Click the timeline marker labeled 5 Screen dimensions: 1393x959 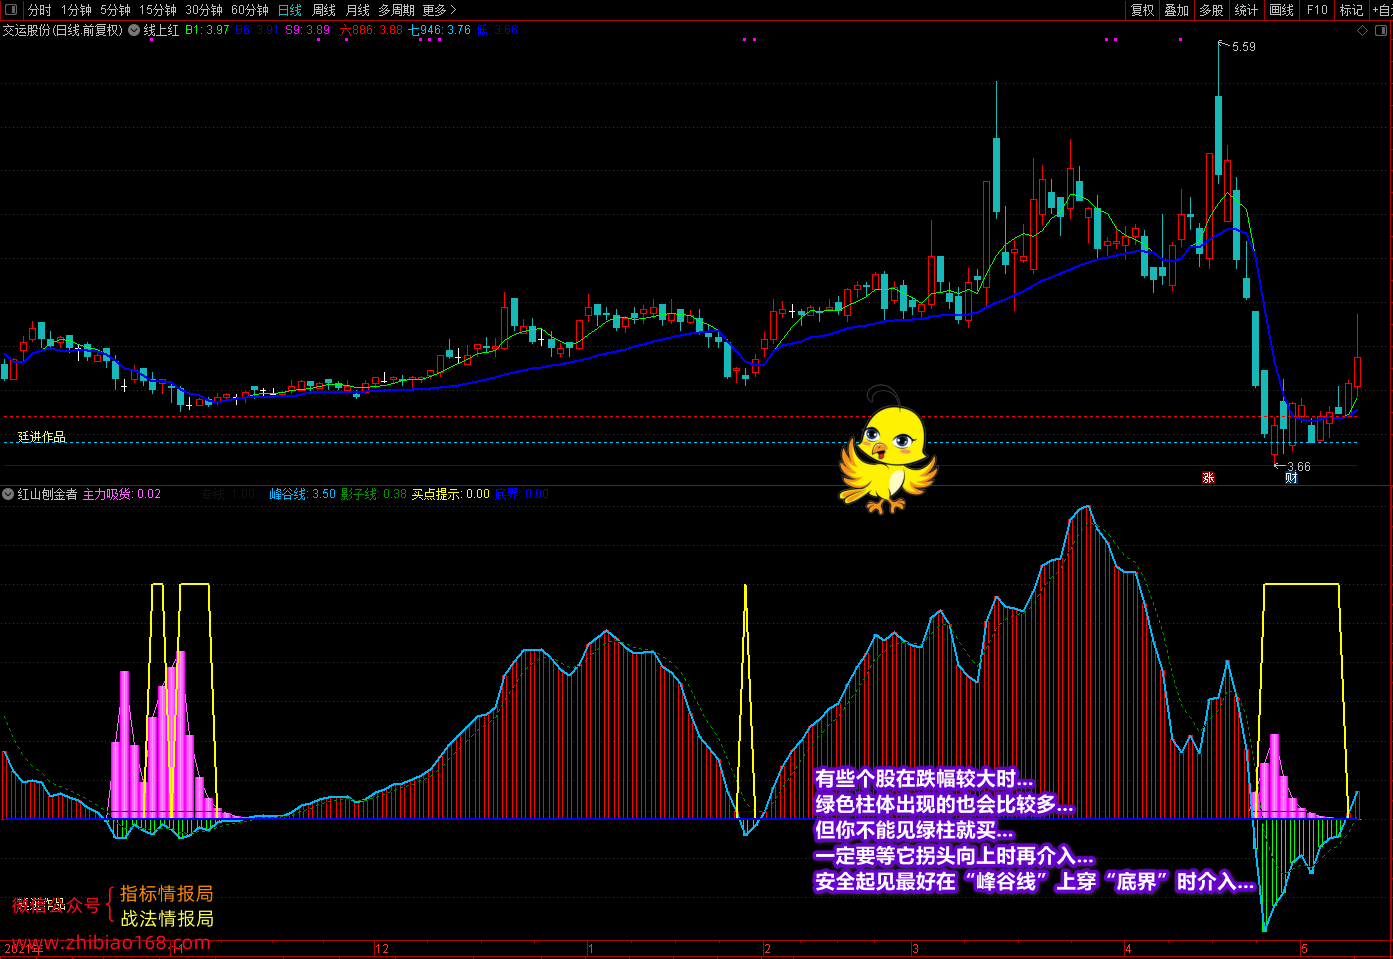coord(1305,949)
